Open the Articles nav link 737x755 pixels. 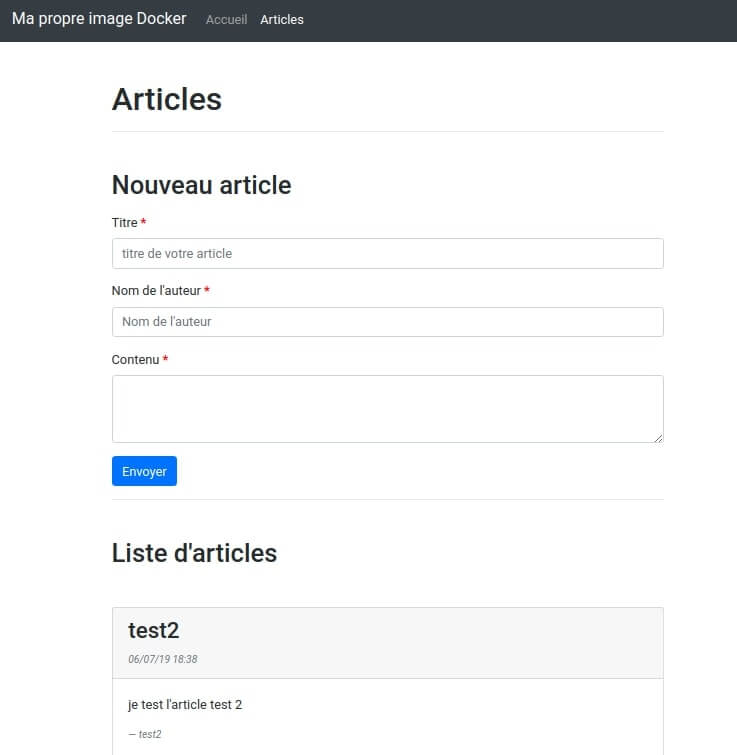point(282,20)
